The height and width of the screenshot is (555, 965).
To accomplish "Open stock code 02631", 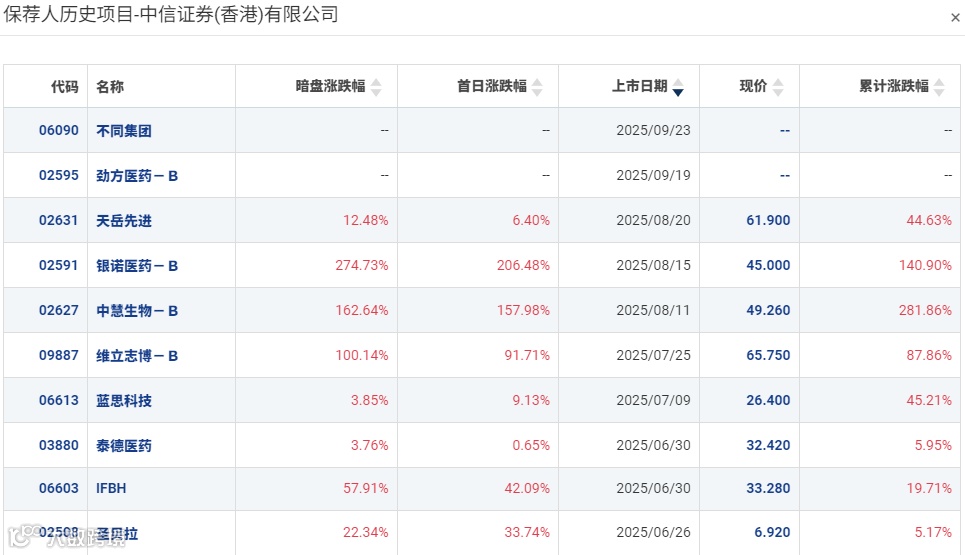I will tap(58, 220).
